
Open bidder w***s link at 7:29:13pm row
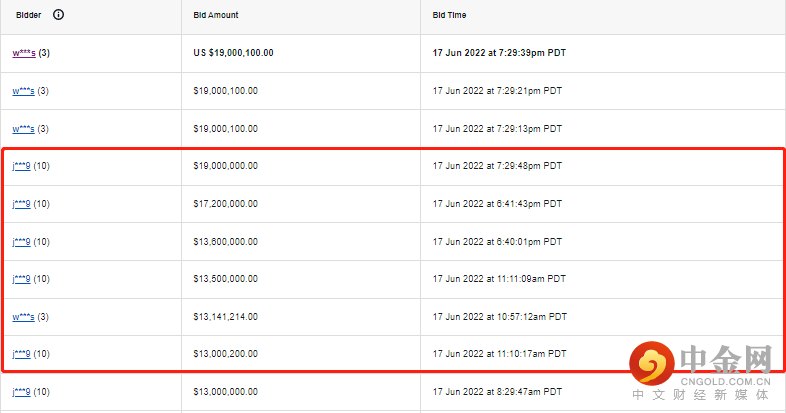click(x=23, y=128)
